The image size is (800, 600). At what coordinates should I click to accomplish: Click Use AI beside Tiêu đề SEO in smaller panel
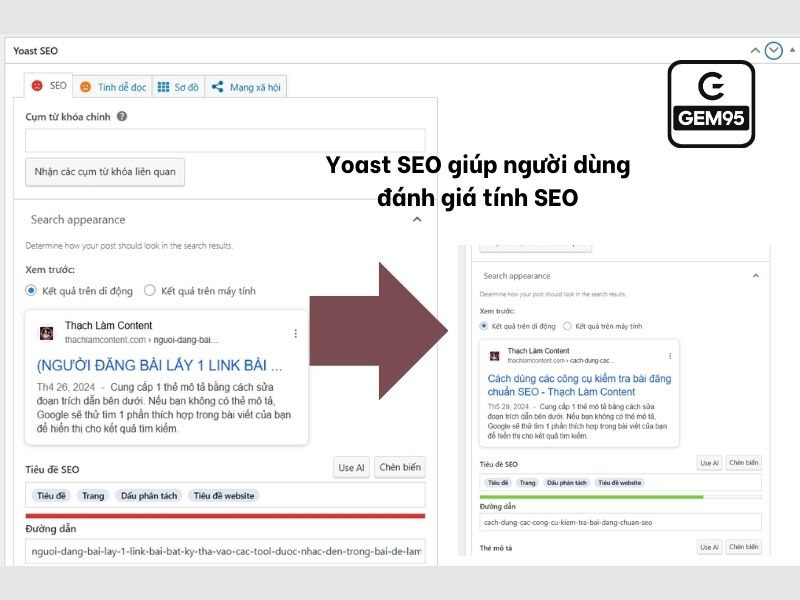(x=709, y=463)
